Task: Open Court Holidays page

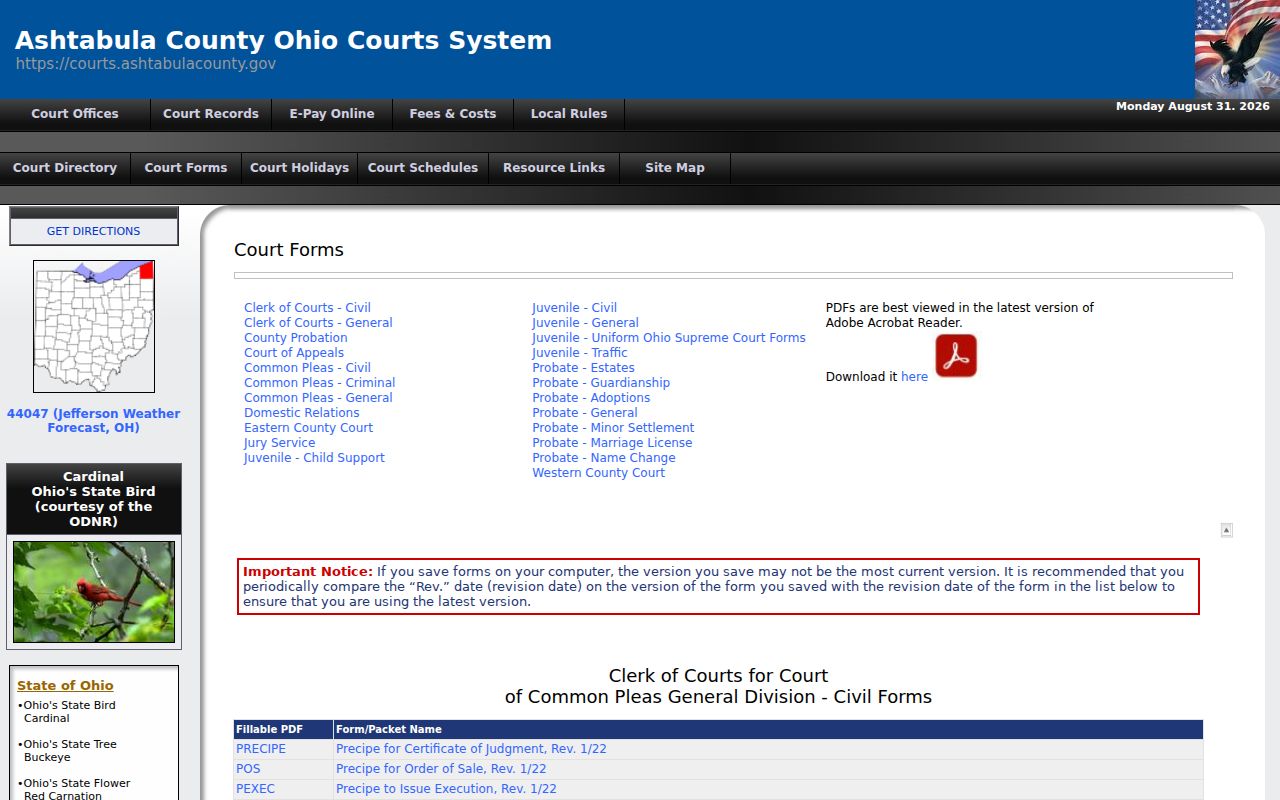Action: (299, 168)
